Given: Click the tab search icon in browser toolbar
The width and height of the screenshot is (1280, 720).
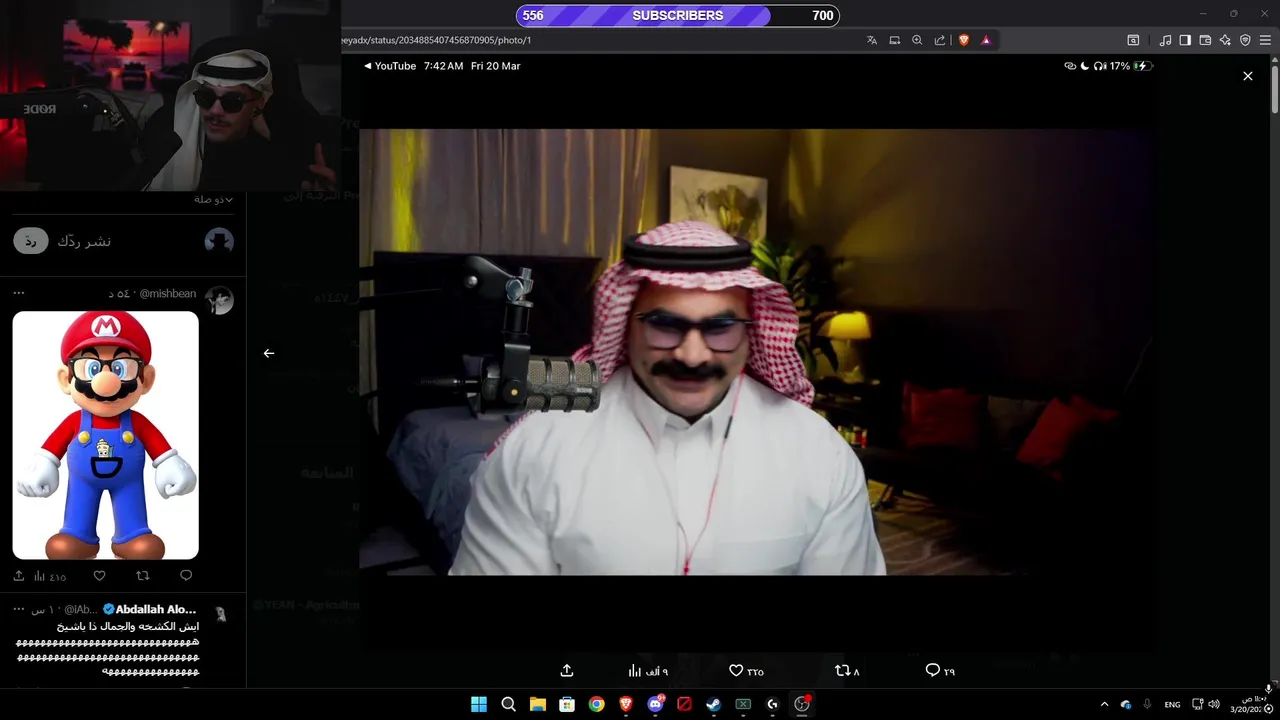Looking at the screenshot, I should (1133, 40).
